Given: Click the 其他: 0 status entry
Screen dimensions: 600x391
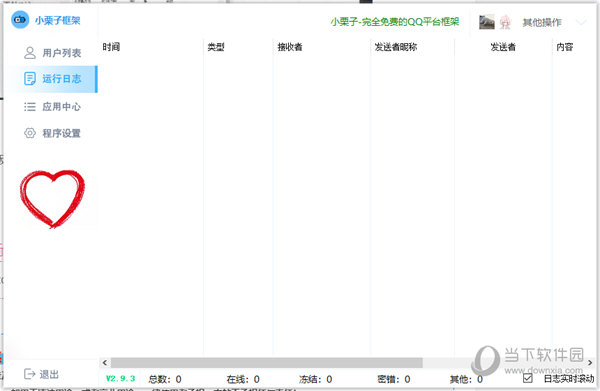Looking at the screenshot, I should (x=466, y=379).
